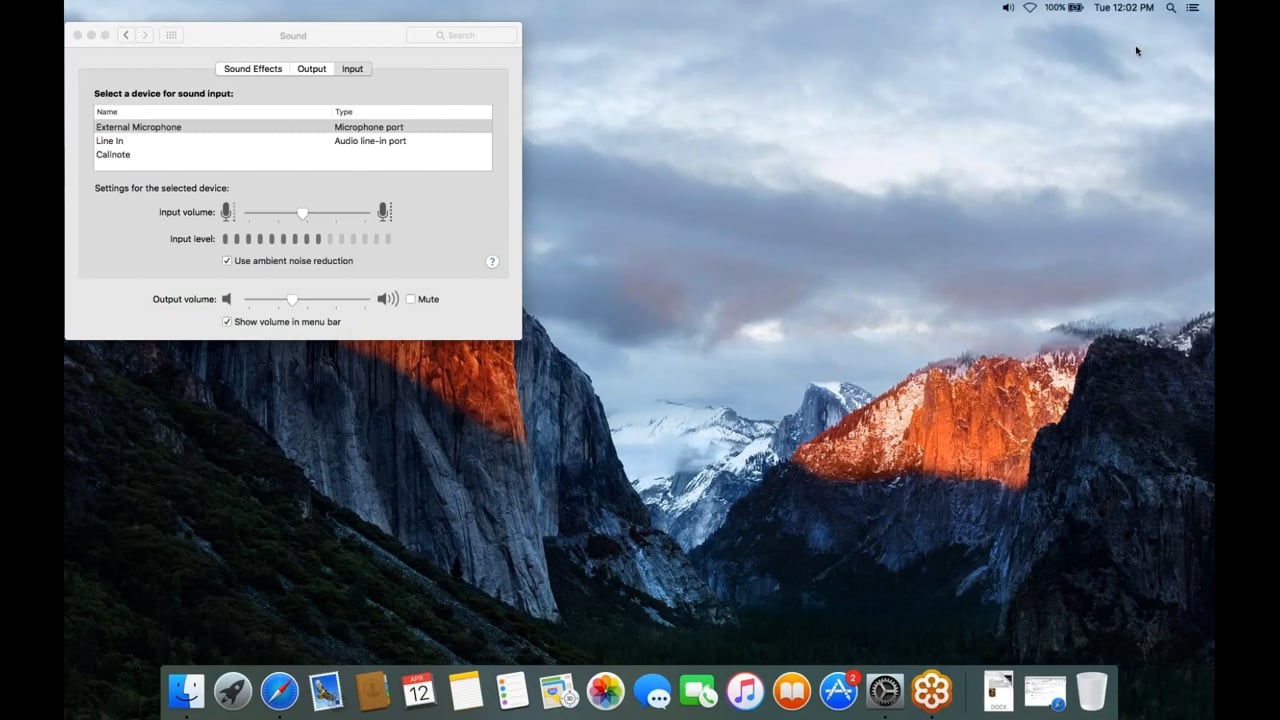The width and height of the screenshot is (1280, 720).
Task: Open iBooks from the Dock
Action: coord(791,691)
